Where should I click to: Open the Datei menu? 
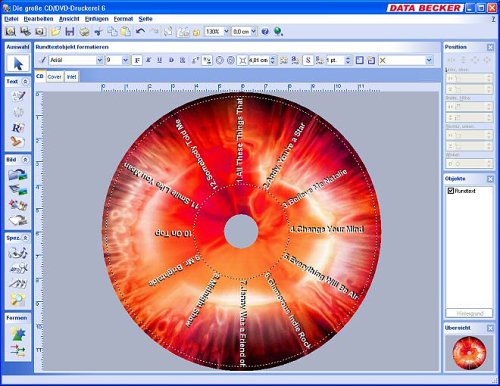point(11,19)
